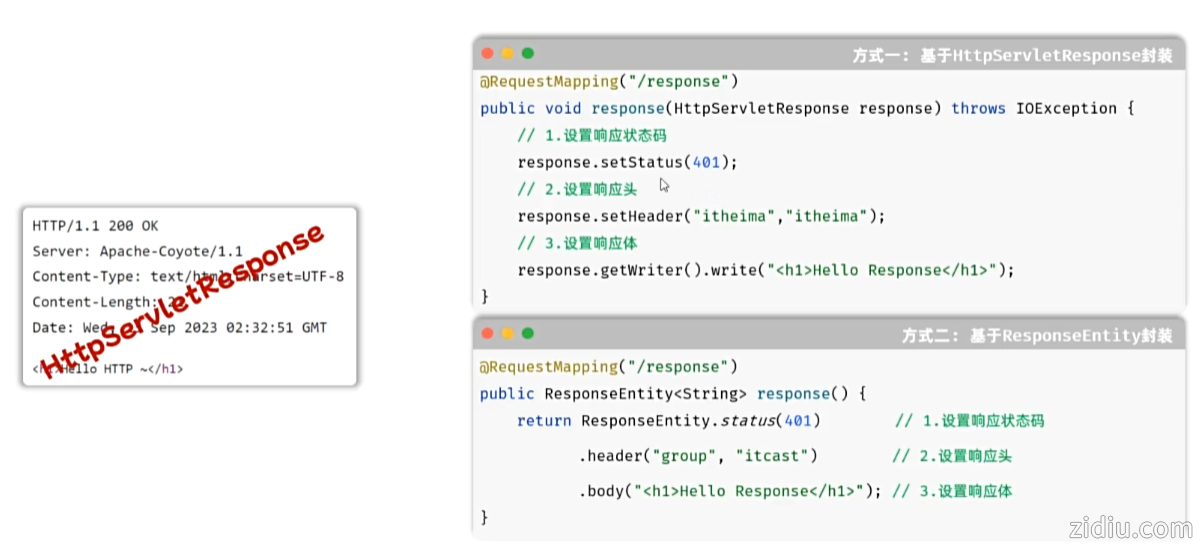Click the yellow dot on the HttpServletResponse code window

pos(507,54)
